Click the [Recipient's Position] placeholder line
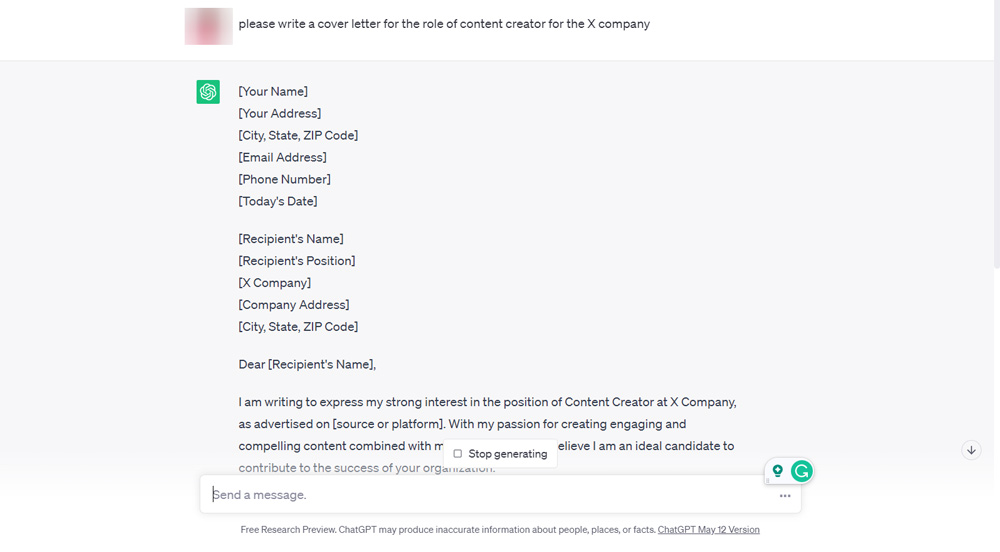The width and height of the screenshot is (1000, 552). coord(297,261)
